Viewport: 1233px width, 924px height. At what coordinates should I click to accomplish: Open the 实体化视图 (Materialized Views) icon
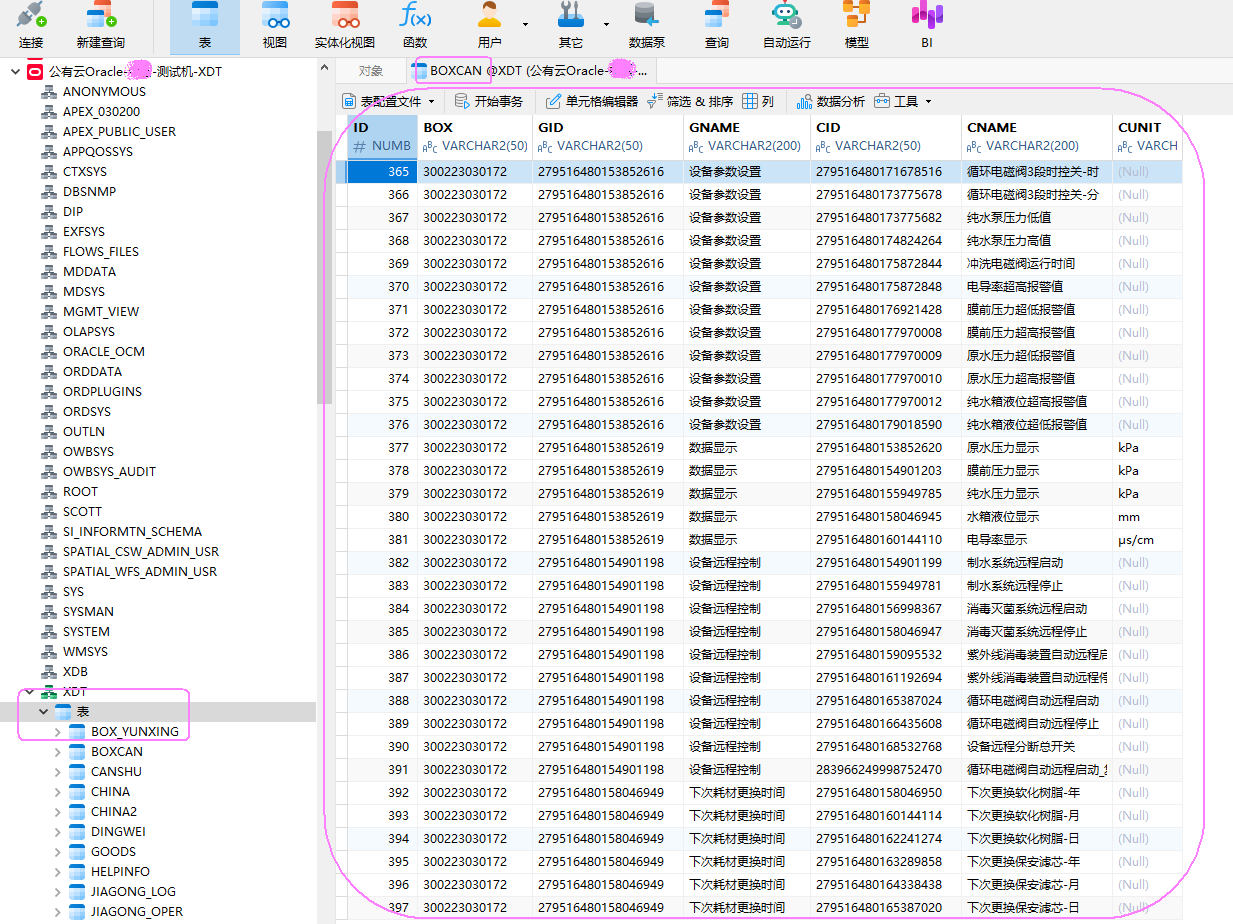click(345, 25)
